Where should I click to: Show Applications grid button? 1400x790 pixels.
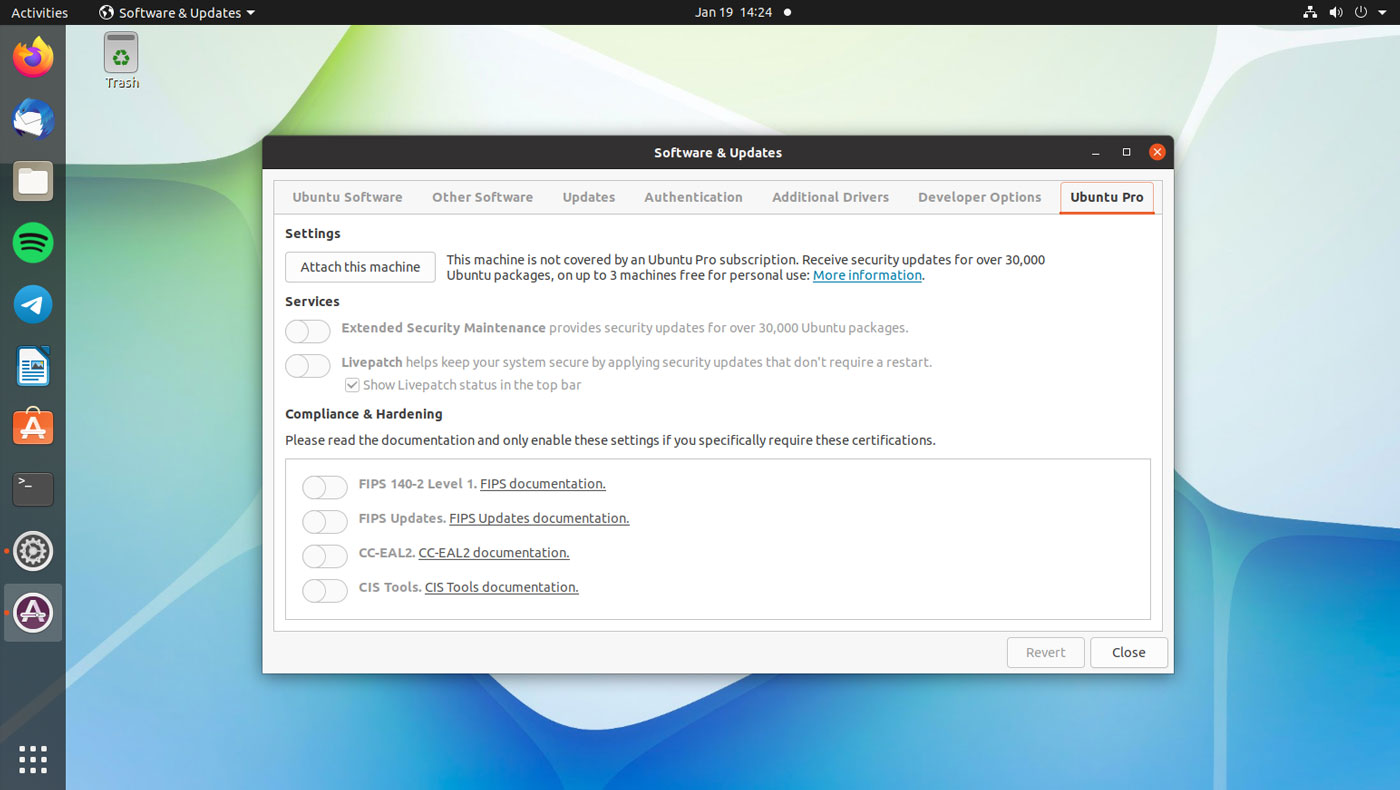[33, 759]
